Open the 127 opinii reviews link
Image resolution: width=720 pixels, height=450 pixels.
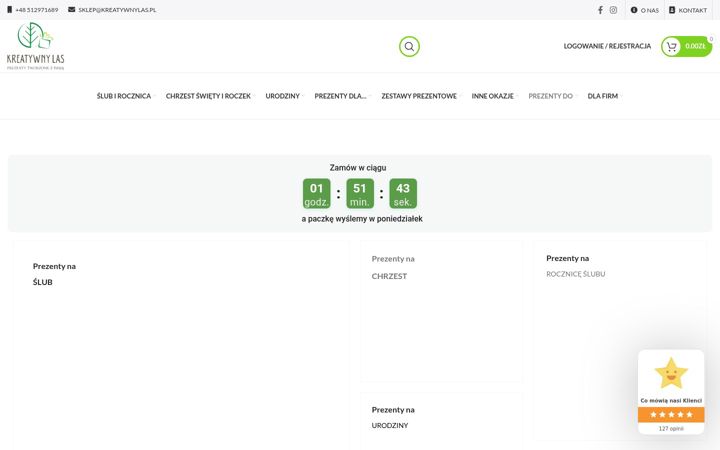(671, 428)
